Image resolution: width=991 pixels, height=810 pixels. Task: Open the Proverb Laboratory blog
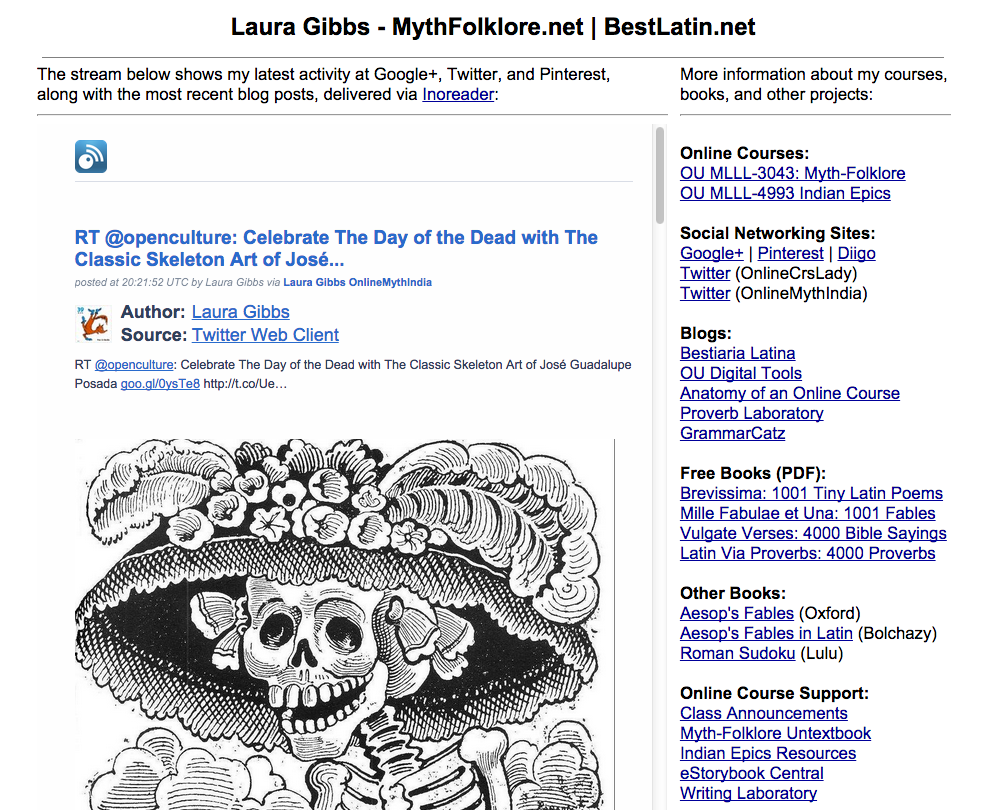pos(751,413)
